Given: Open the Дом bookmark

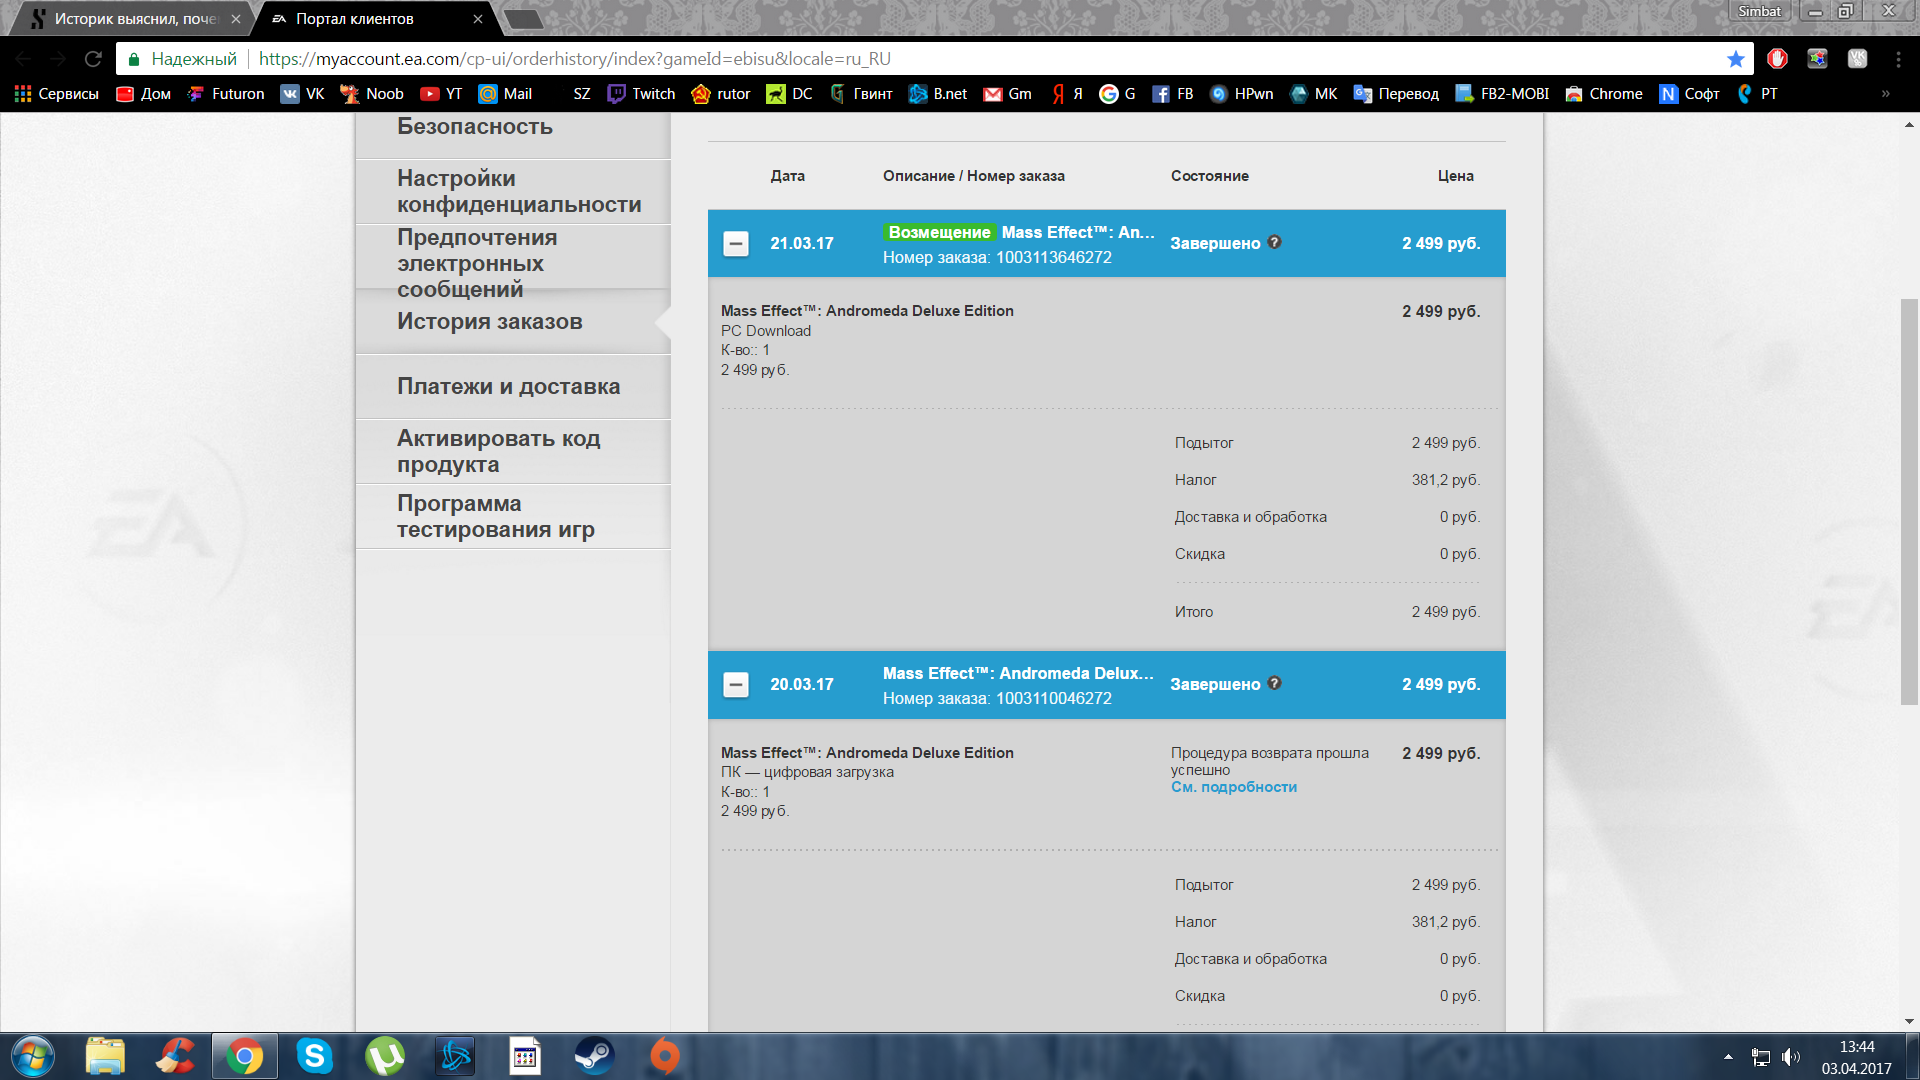Looking at the screenshot, I should (144, 94).
